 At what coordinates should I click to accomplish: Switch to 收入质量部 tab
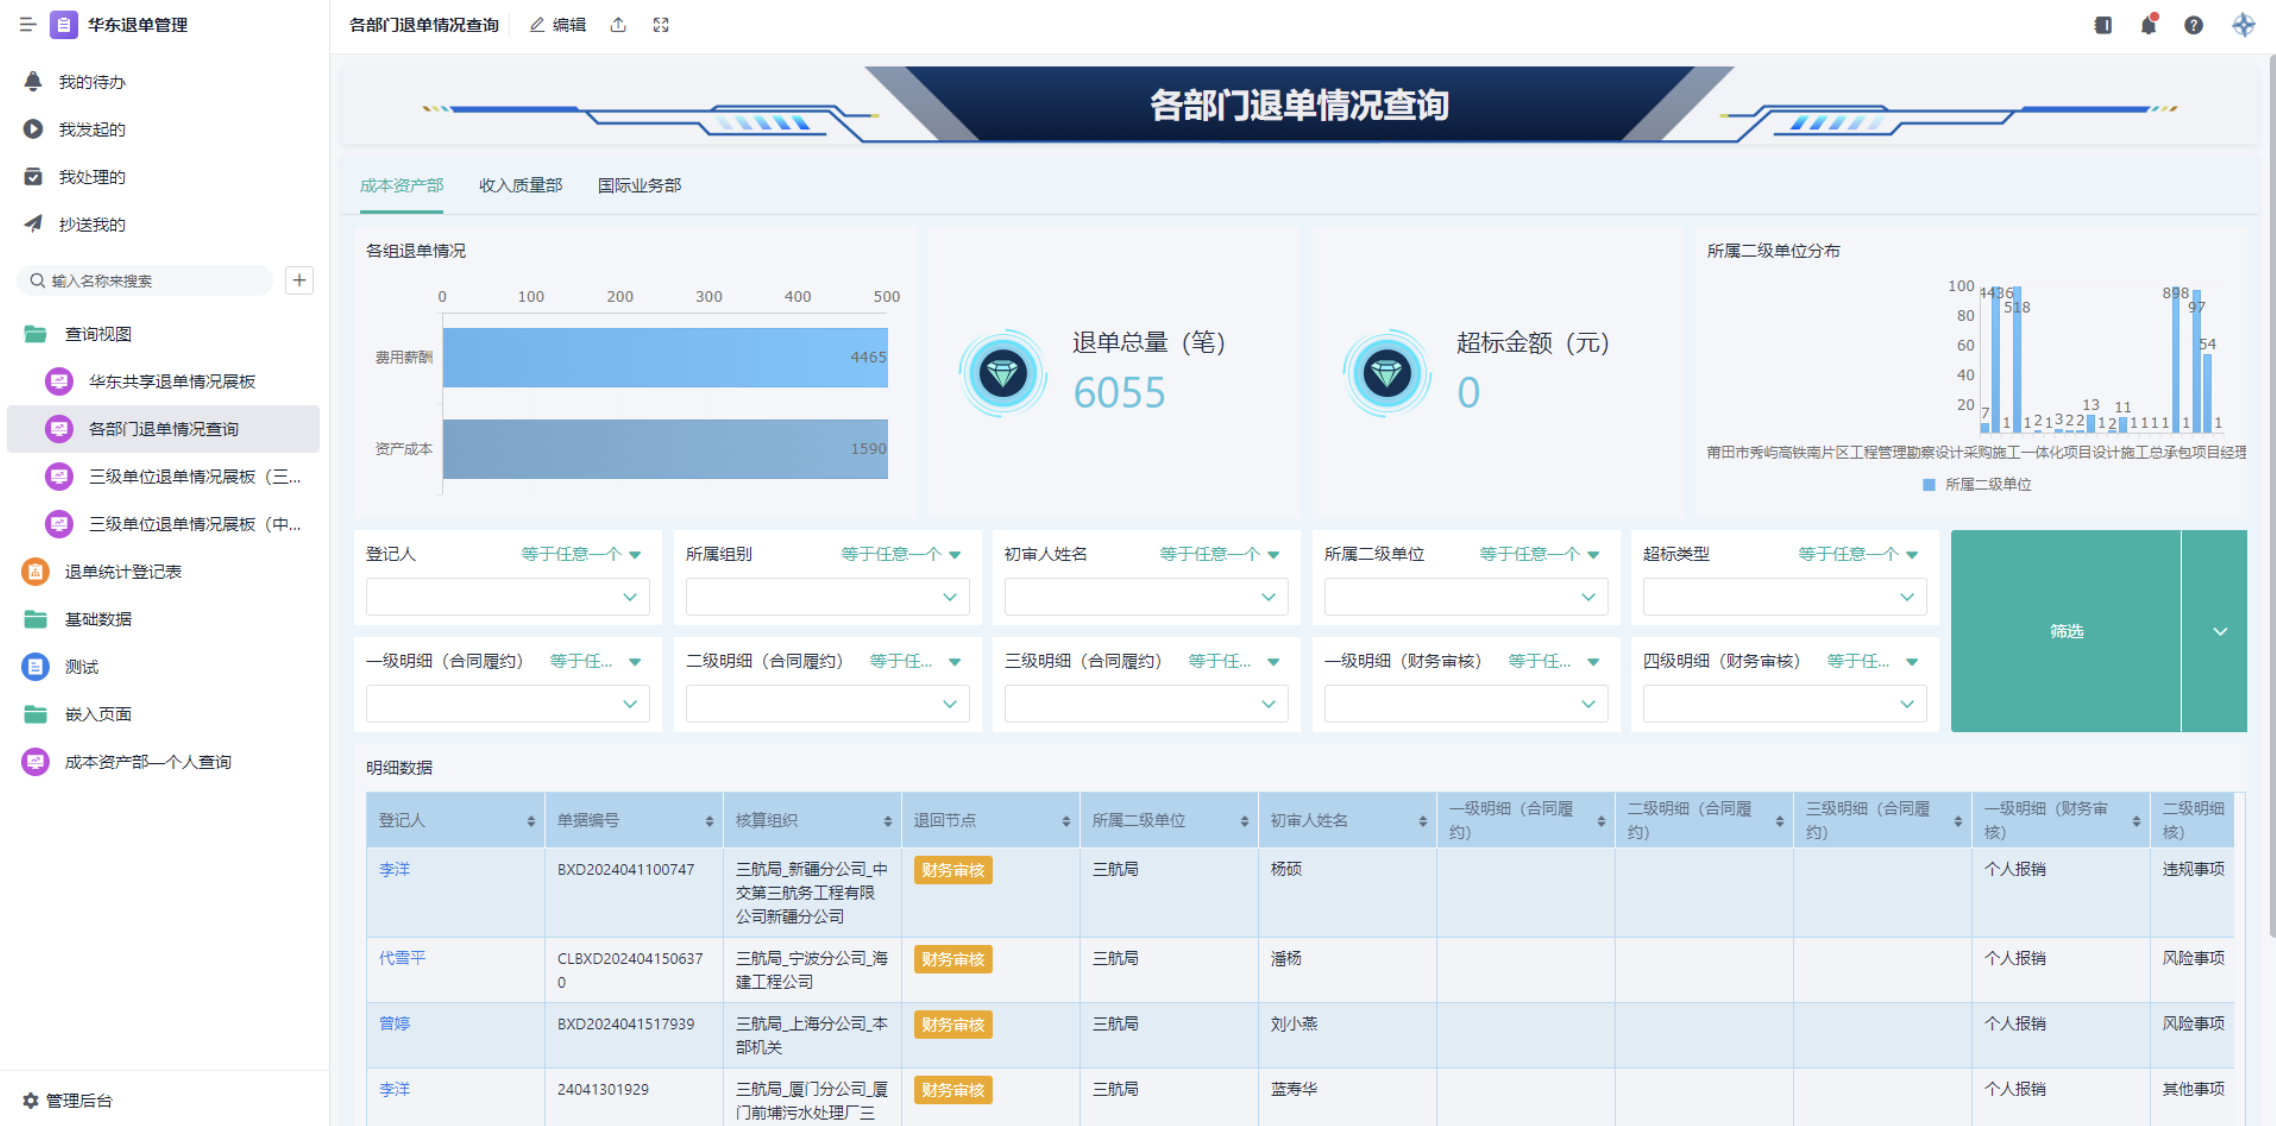tap(520, 185)
